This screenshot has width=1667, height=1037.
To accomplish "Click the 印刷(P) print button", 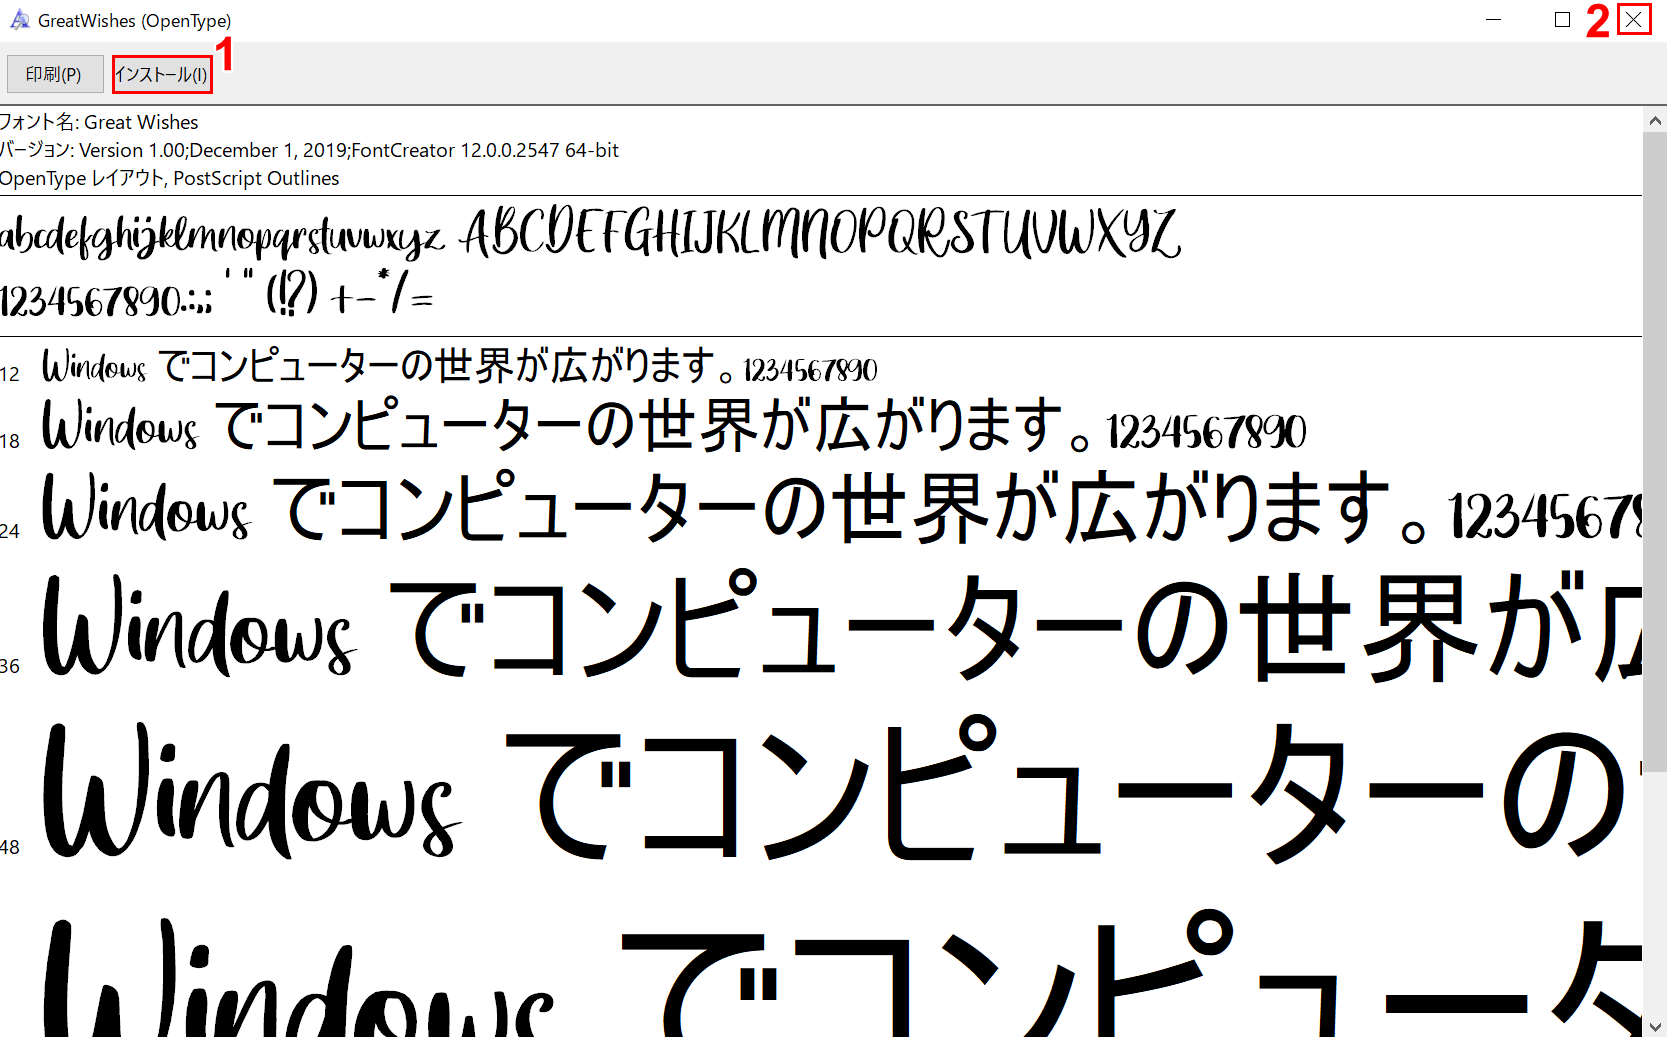I will click(55, 74).
